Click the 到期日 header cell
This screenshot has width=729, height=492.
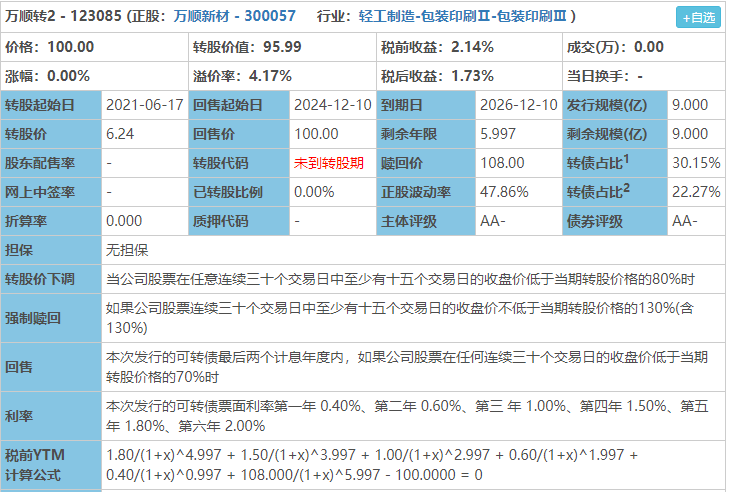pos(426,105)
